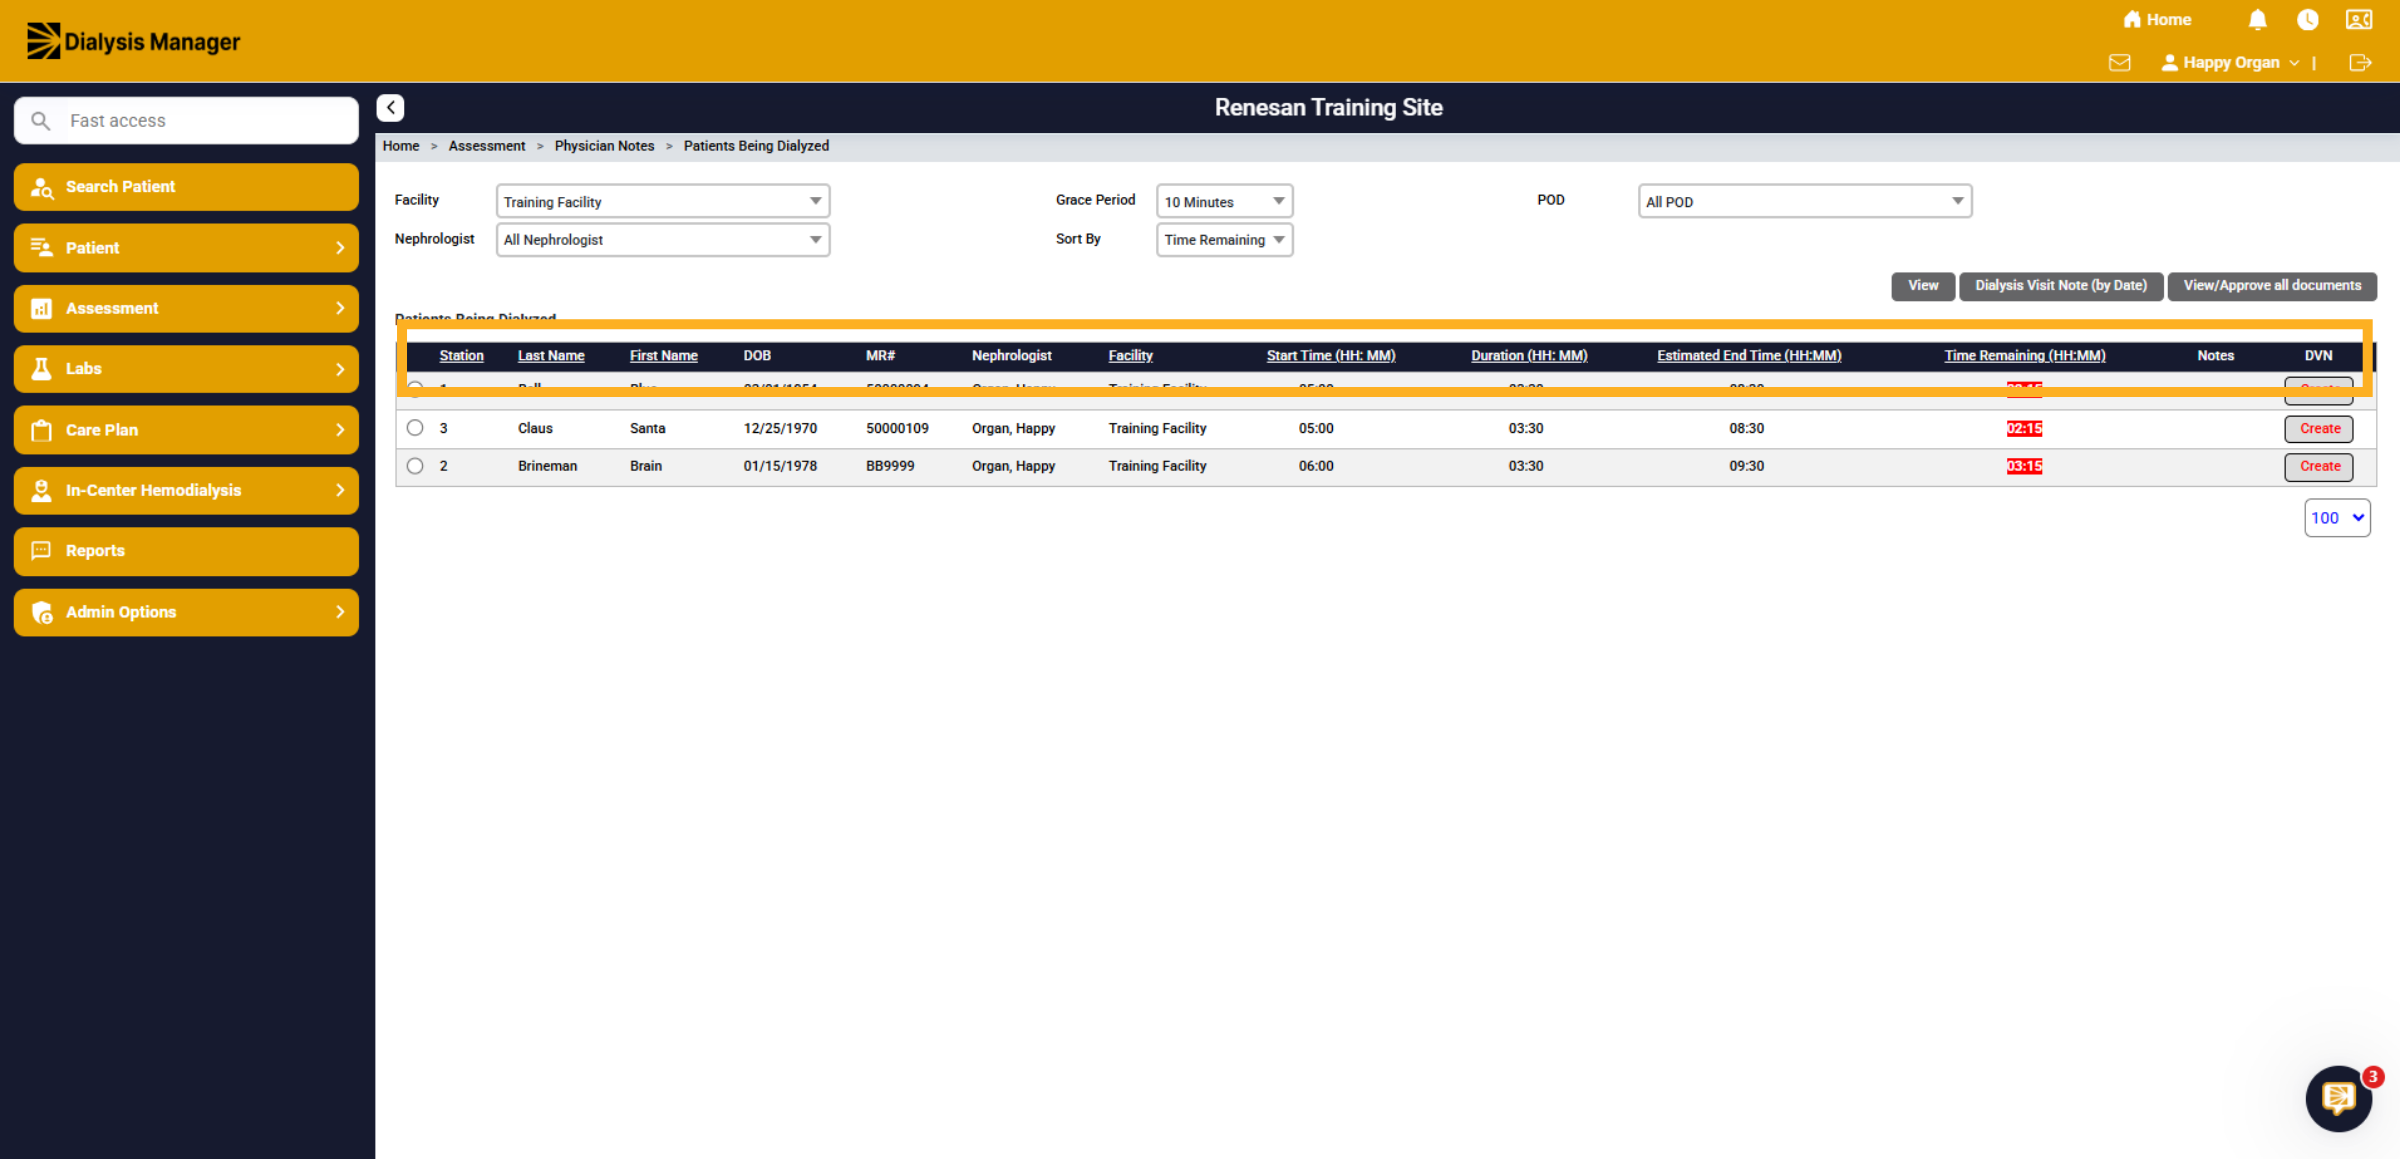This screenshot has width=2400, height=1159.
Task: Click the Fast access search field
Action: 186,121
